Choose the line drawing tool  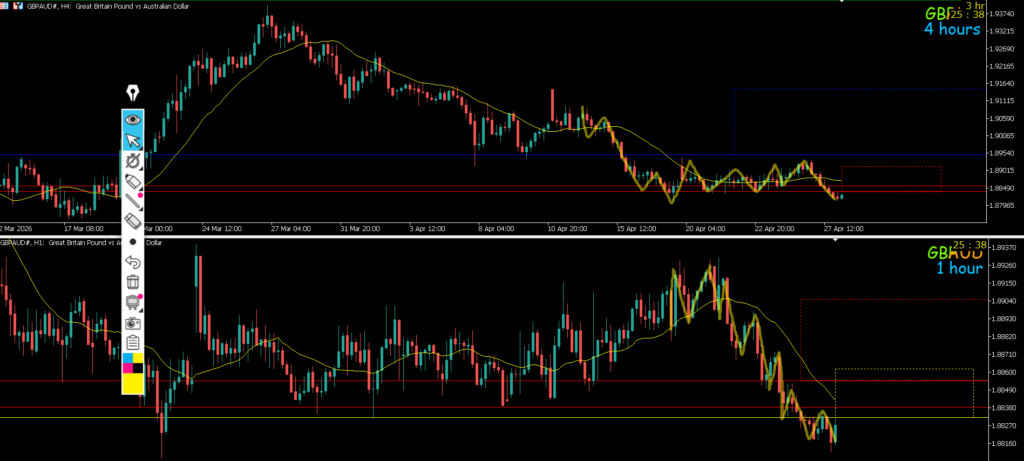[133, 200]
